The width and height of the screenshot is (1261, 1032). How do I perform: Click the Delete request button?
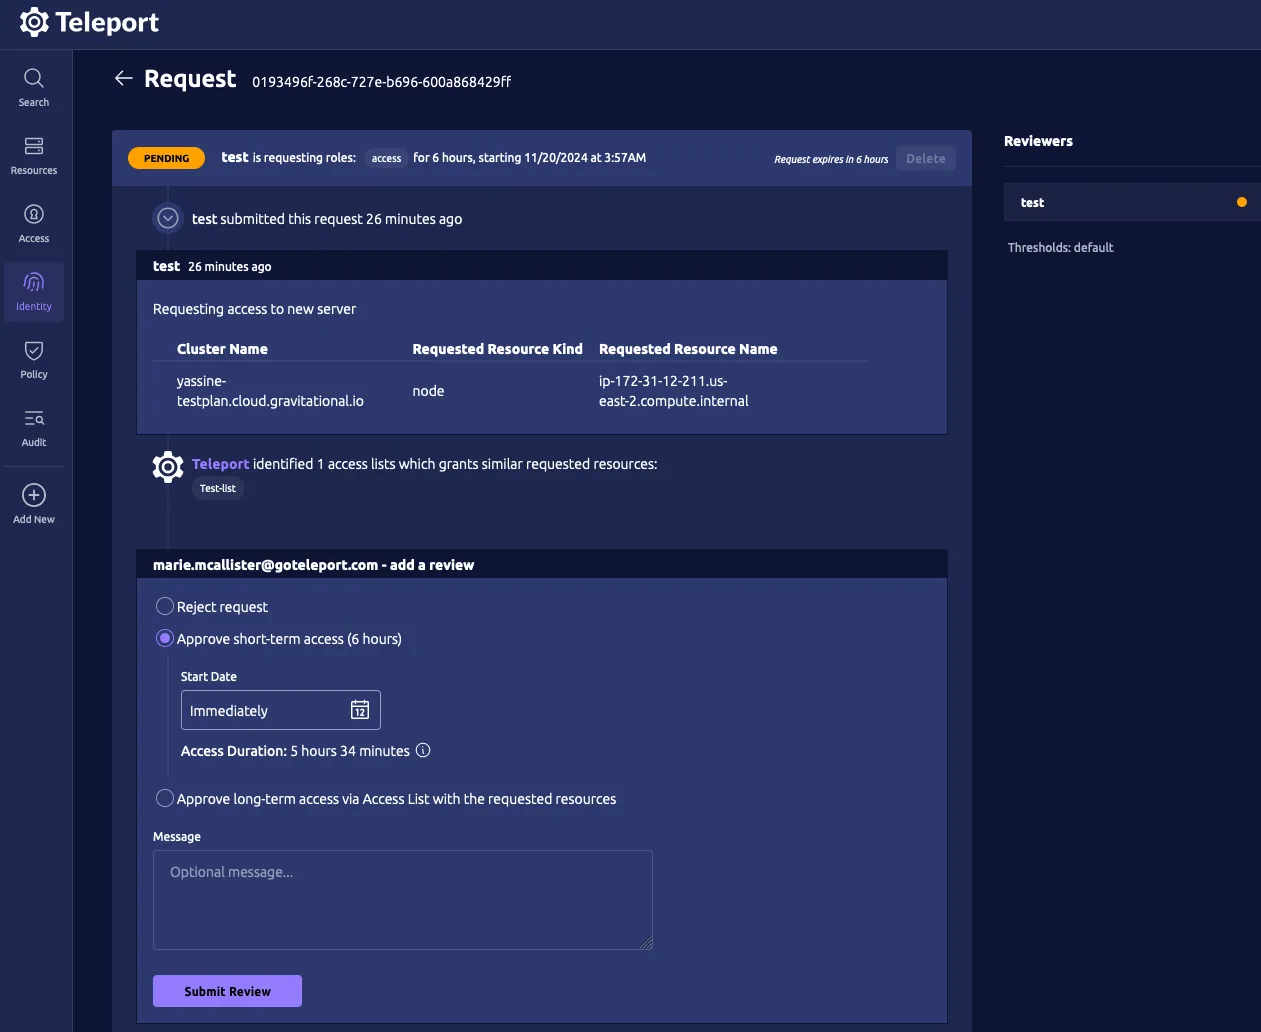(926, 158)
